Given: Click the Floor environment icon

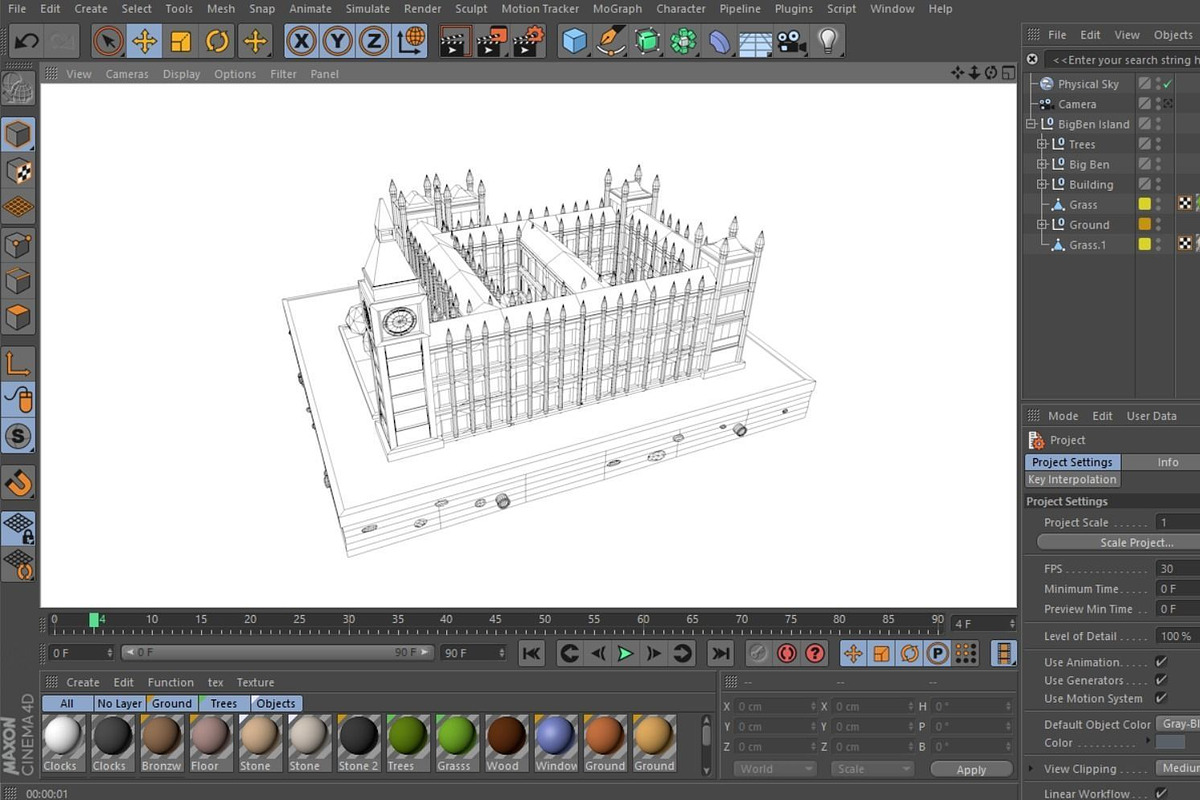Looking at the screenshot, I should [x=755, y=41].
